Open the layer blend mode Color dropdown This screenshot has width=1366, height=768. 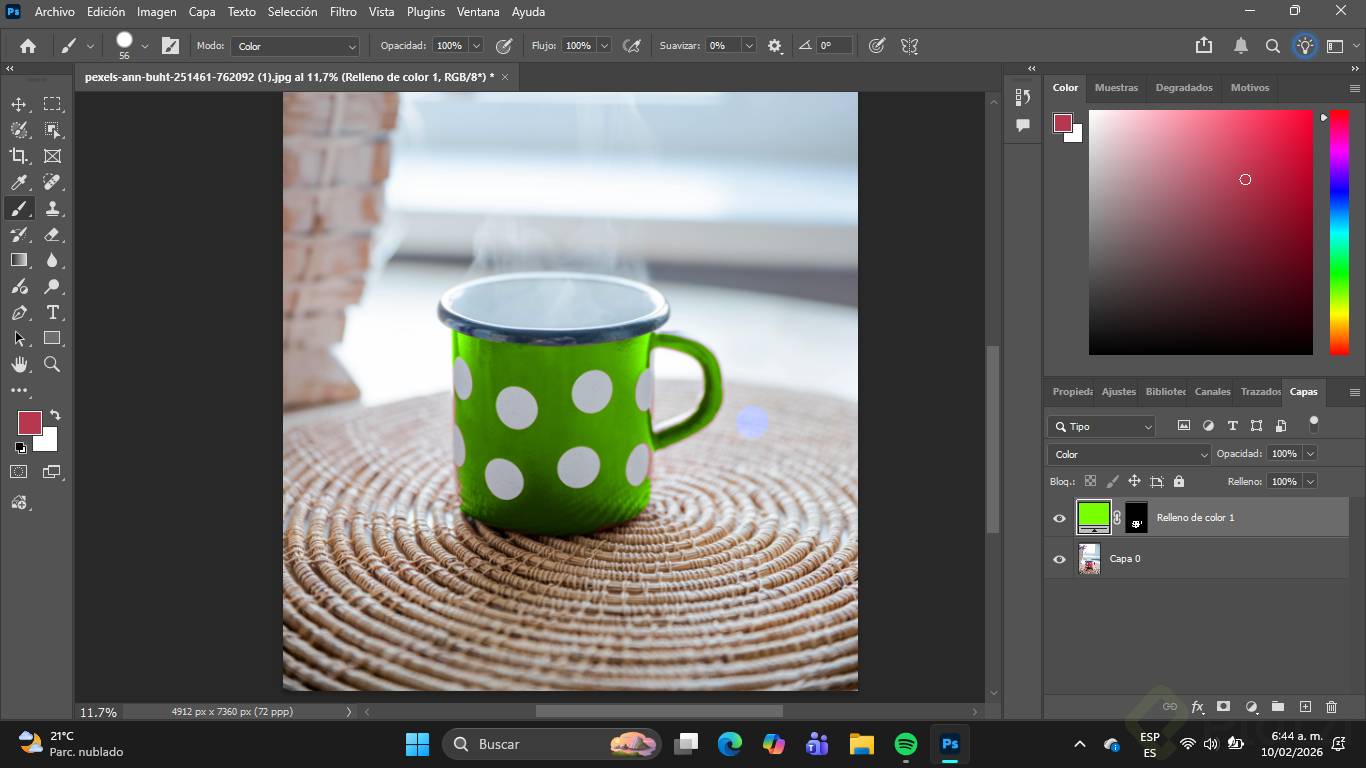pyautogui.click(x=1129, y=454)
